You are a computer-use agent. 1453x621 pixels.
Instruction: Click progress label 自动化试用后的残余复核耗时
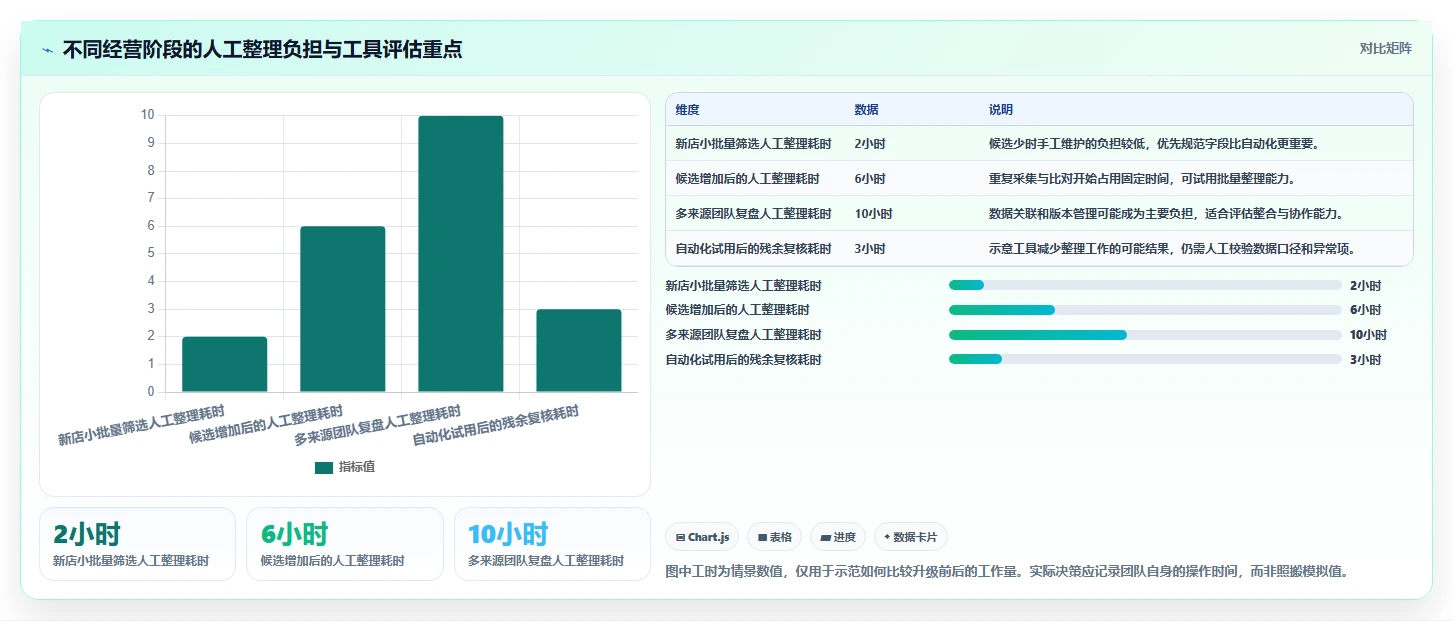point(743,360)
